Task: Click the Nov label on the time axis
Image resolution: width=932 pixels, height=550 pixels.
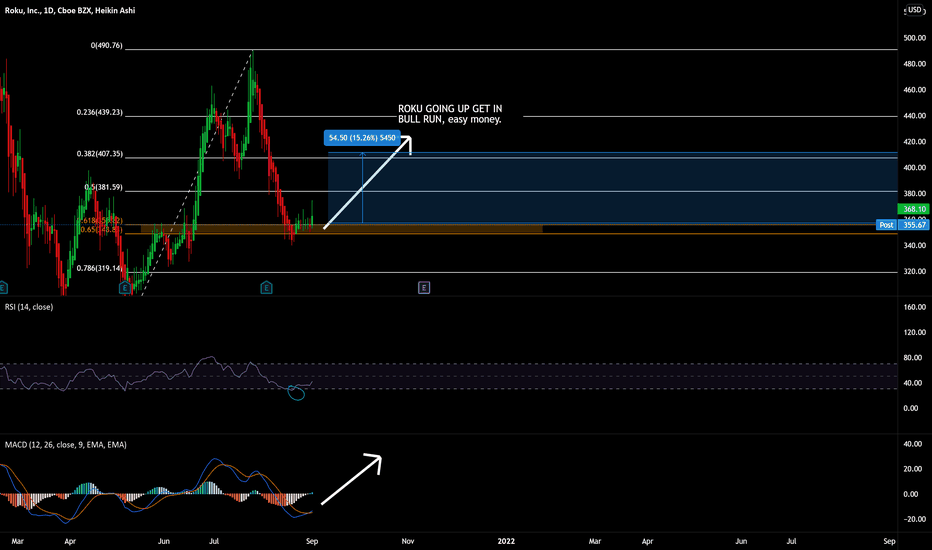Action: (x=408, y=541)
